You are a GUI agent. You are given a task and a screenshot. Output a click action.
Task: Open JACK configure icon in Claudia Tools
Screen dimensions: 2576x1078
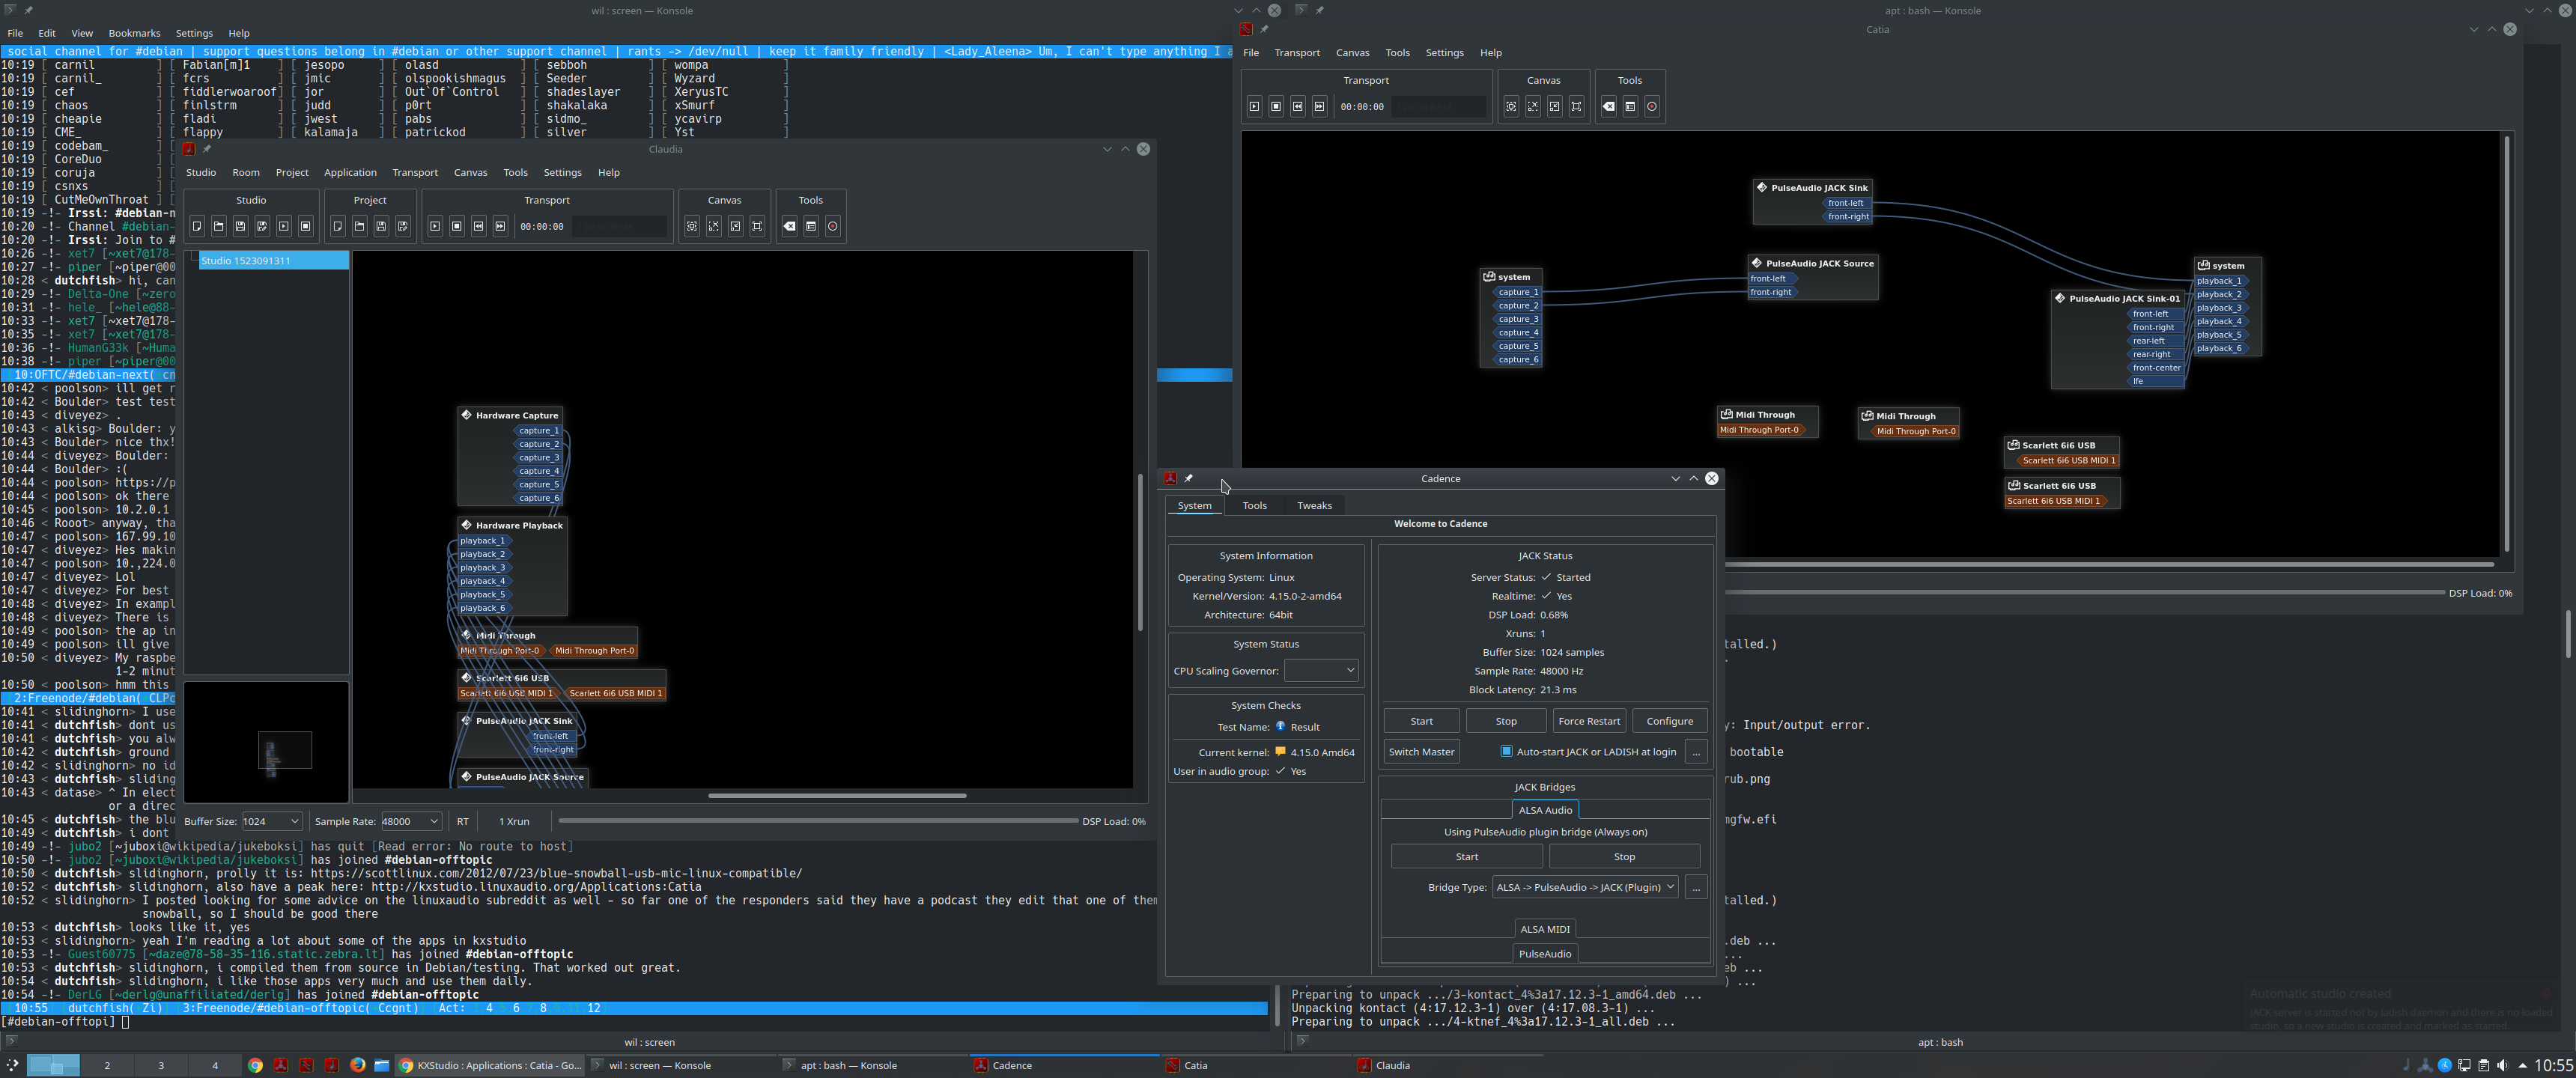811,226
